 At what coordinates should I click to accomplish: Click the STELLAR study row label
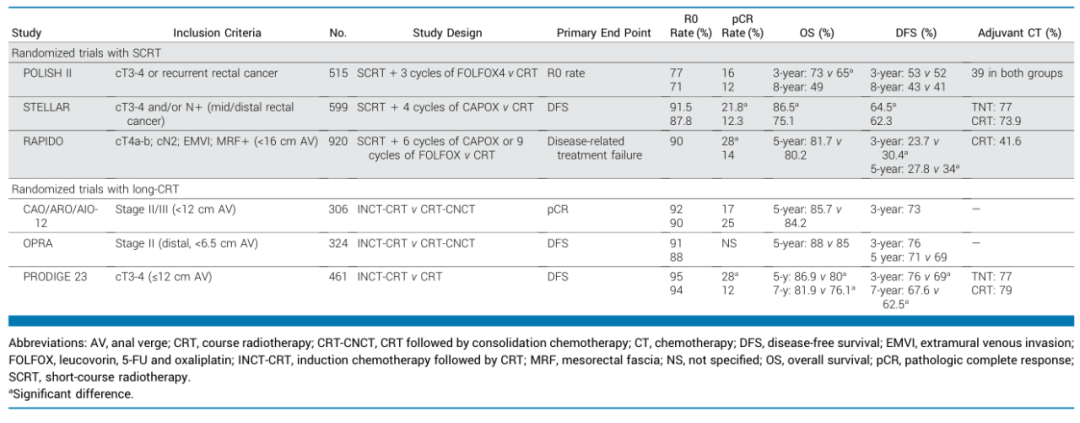46,104
